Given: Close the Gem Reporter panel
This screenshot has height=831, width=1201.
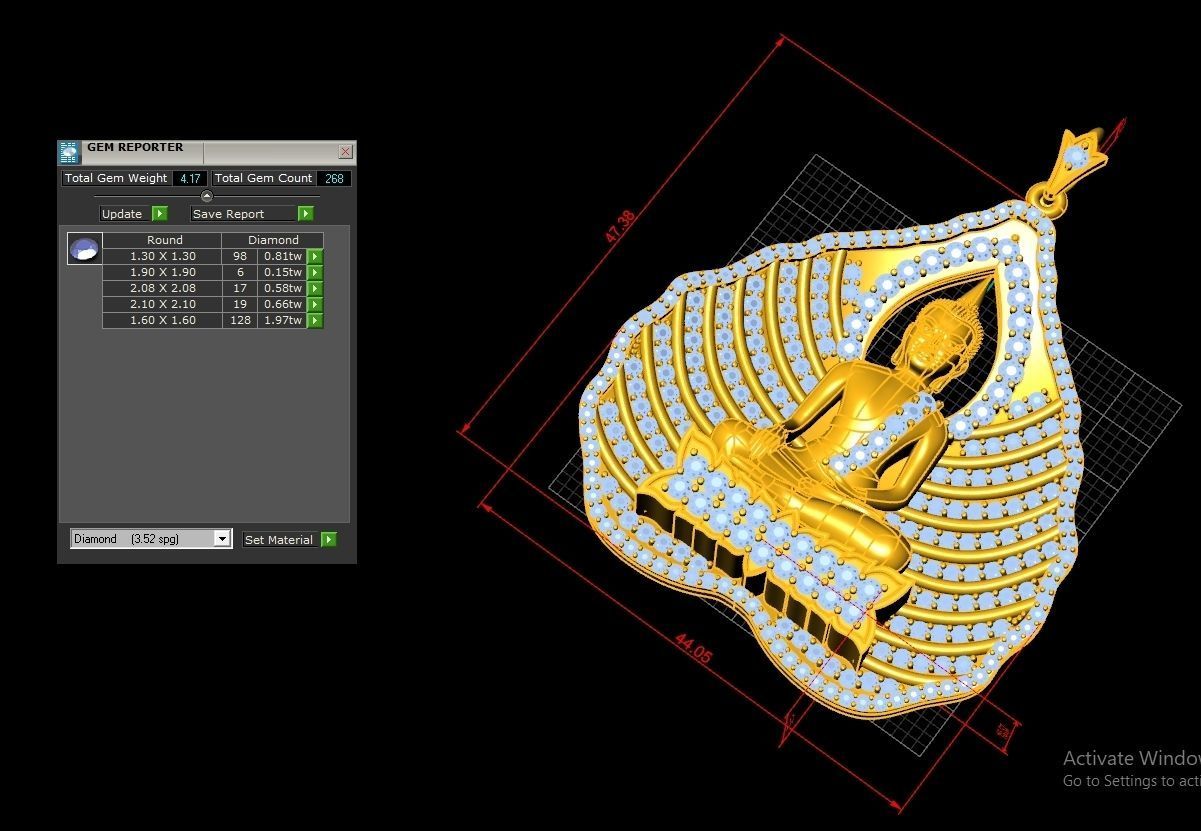Looking at the screenshot, I should 345,152.
